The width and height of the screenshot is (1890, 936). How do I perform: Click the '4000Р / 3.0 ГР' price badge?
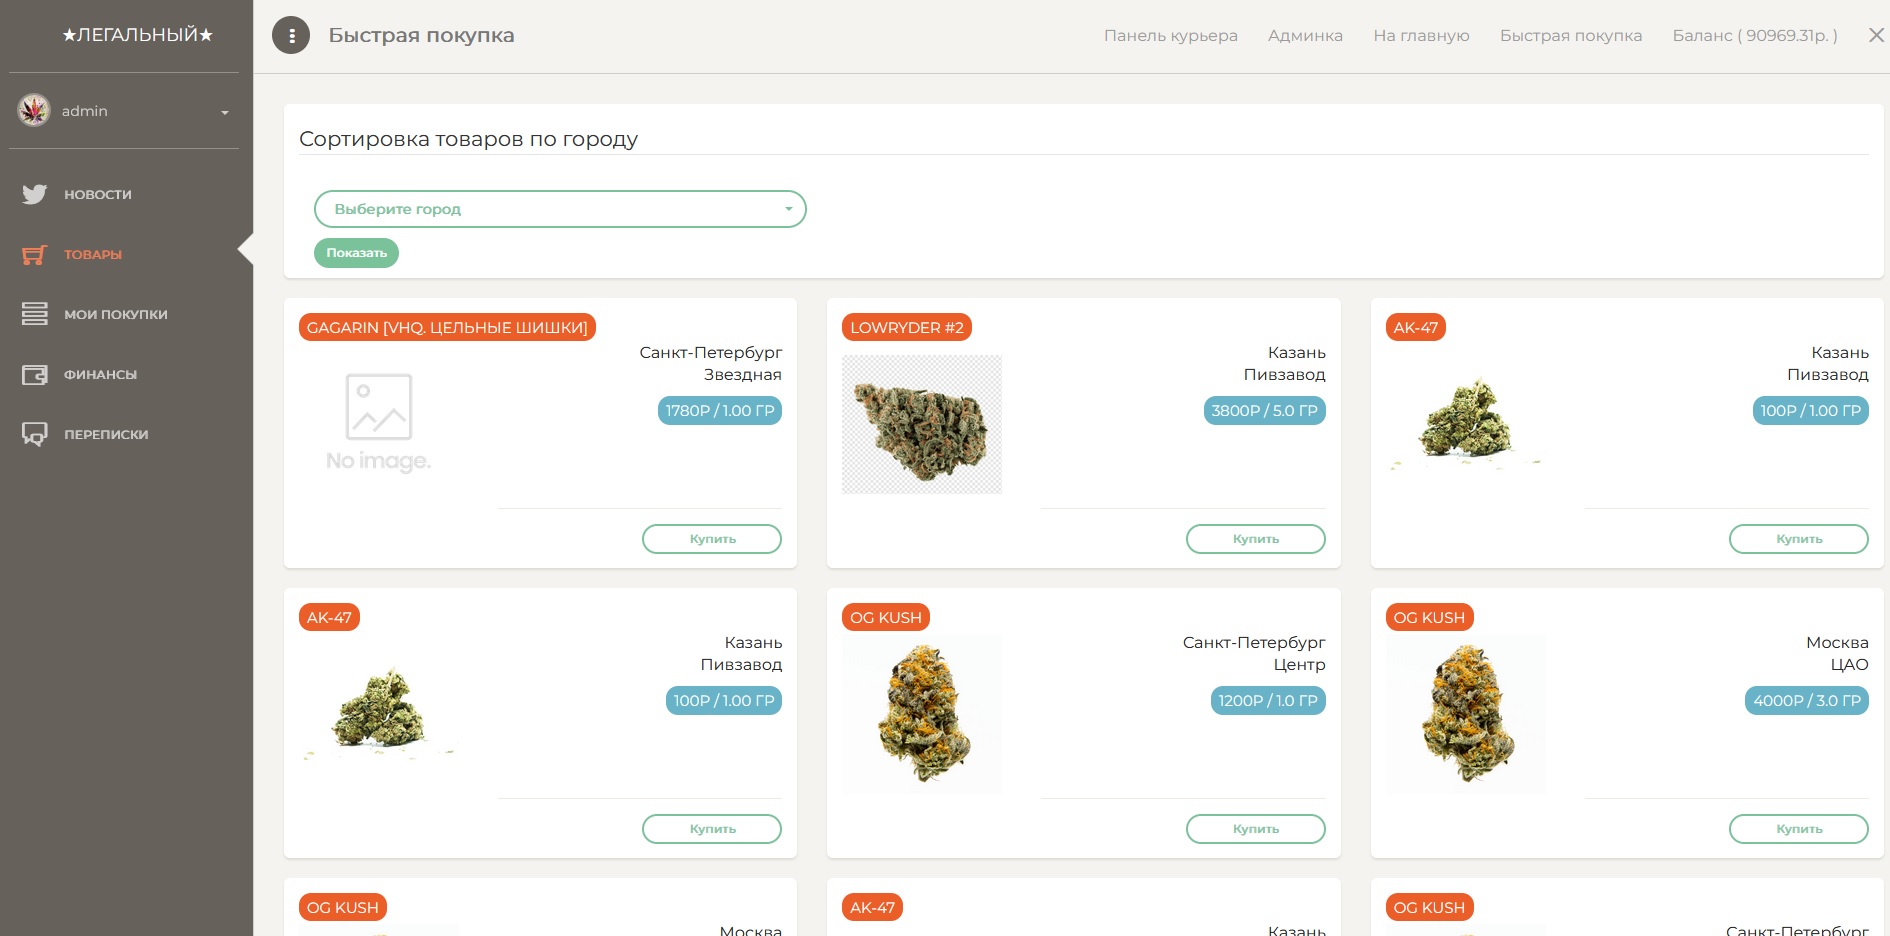[x=1807, y=701]
